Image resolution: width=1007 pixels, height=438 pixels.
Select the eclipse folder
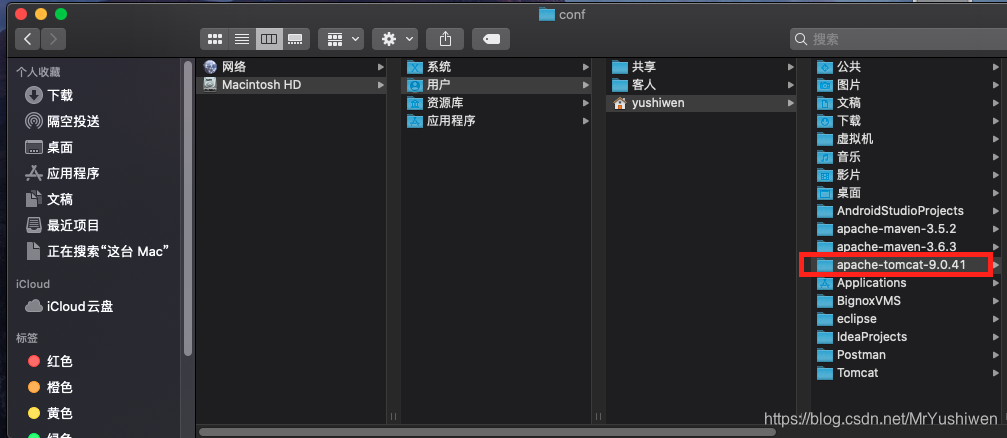(907, 319)
